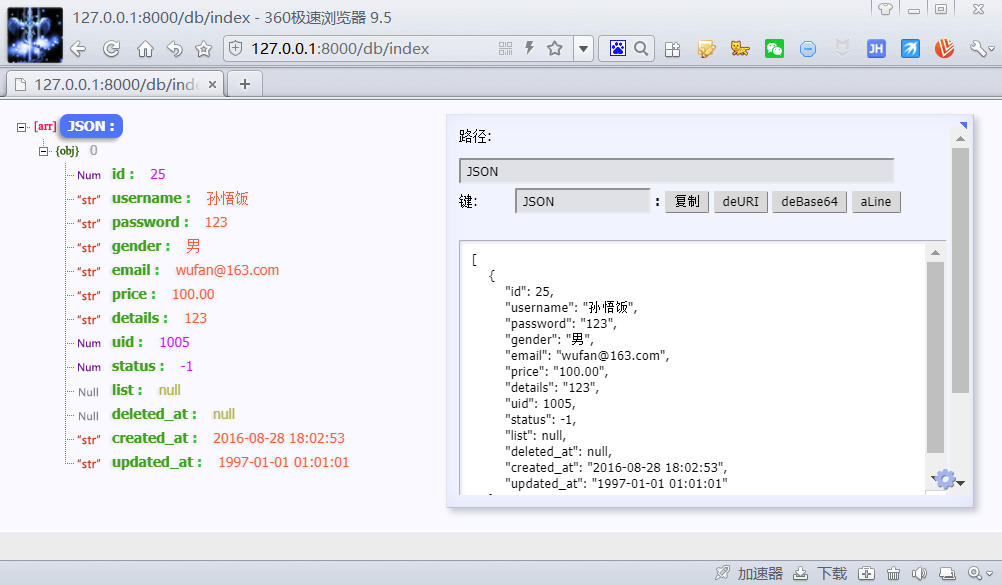The height and width of the screenshot is (585, 1002).
Task: Select the 127.0.0.1:8000/db/index tab
Action: 115,84
